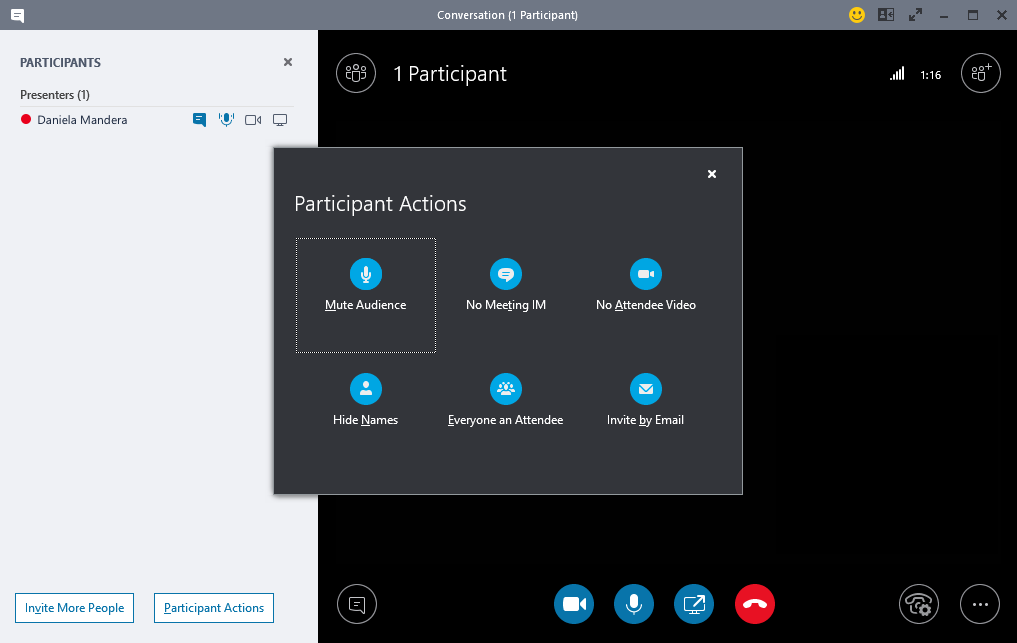Toggle Daniela Mandera's video indicator
1017x643 pixels.
coord(252,119)
